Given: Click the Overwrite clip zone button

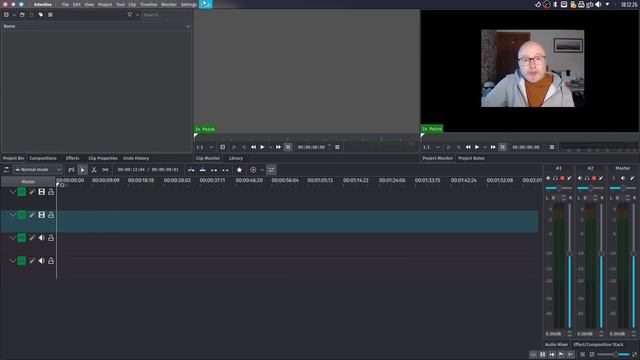Looking at the screenshot, I should coord(202,170).
